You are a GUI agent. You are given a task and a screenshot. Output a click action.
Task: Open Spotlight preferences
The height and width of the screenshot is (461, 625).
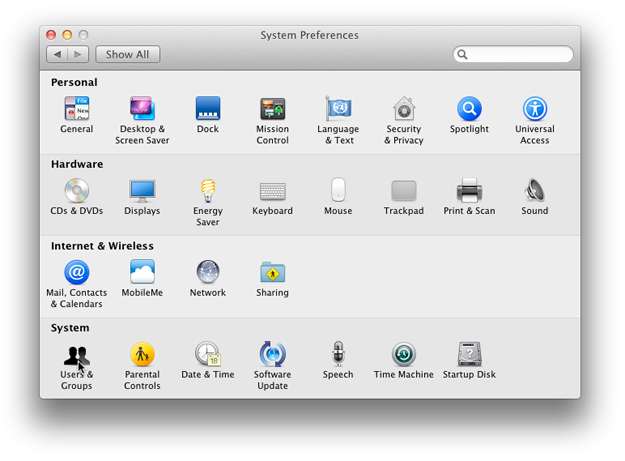tap(469, 109)
